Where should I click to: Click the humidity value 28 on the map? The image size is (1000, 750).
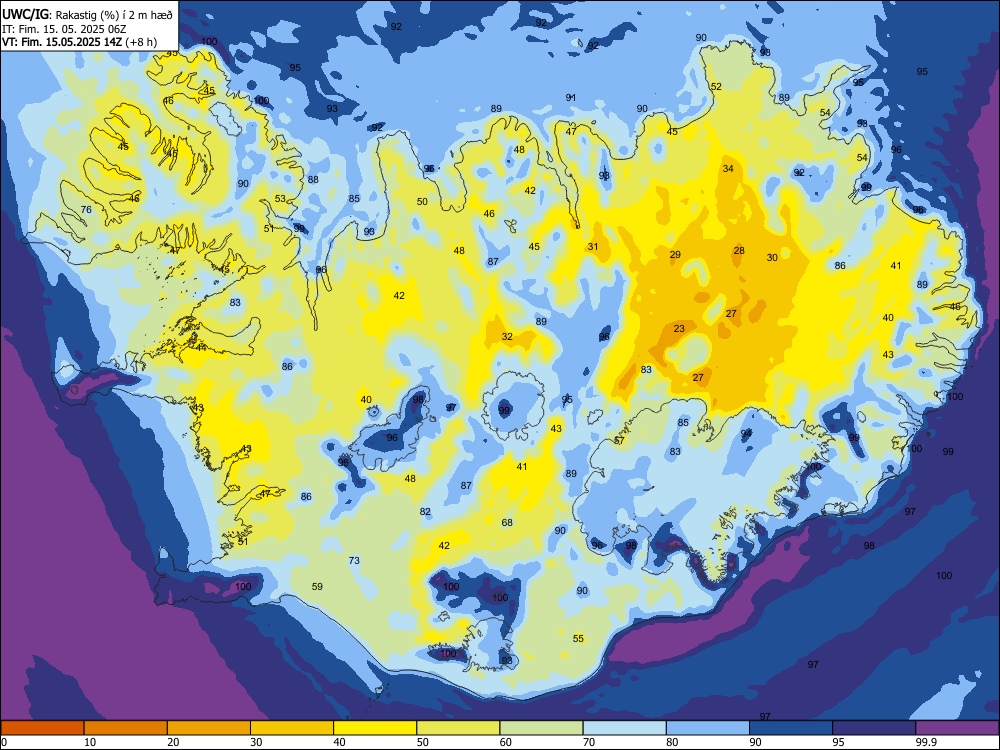pyautogui.click(x=739, y=251)
